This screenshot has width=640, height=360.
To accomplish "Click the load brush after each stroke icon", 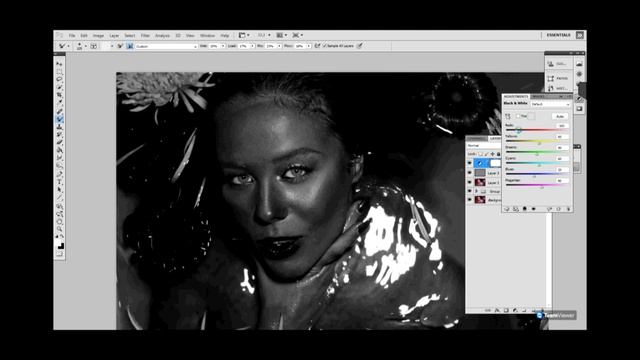I will point(120,46).
